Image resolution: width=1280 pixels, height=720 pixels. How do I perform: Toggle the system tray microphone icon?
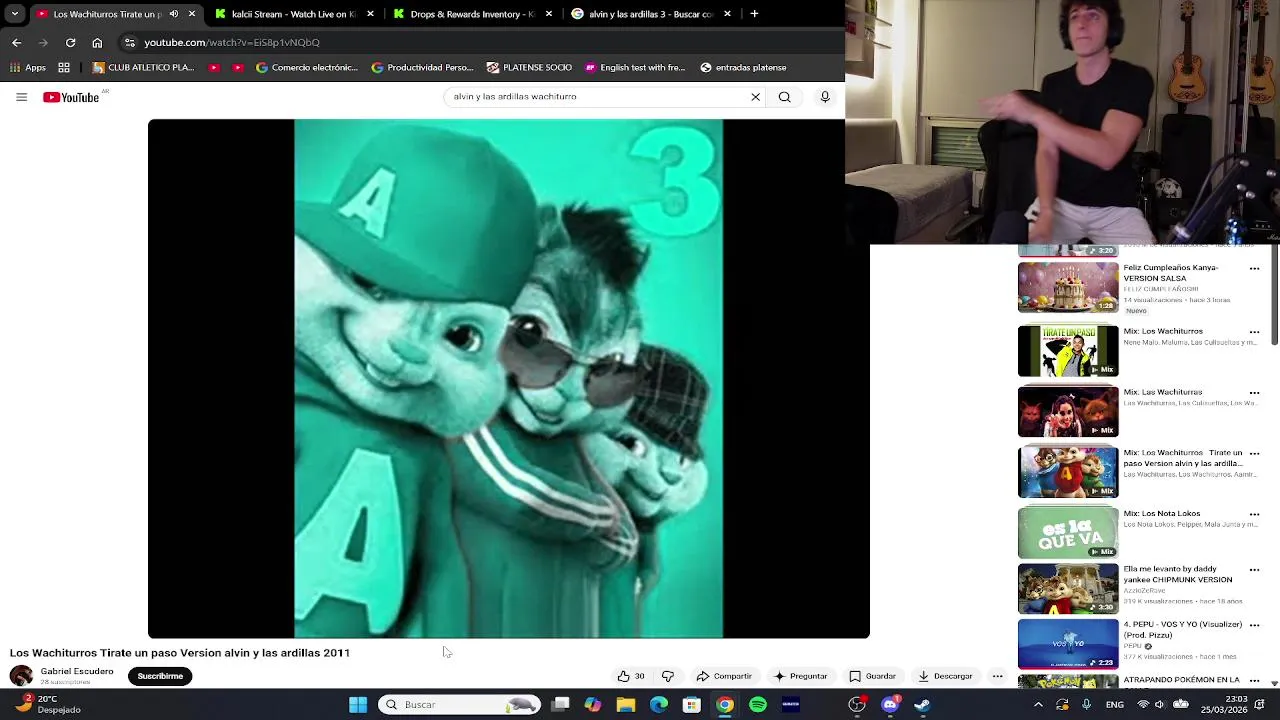click(x=1086, y=705)
